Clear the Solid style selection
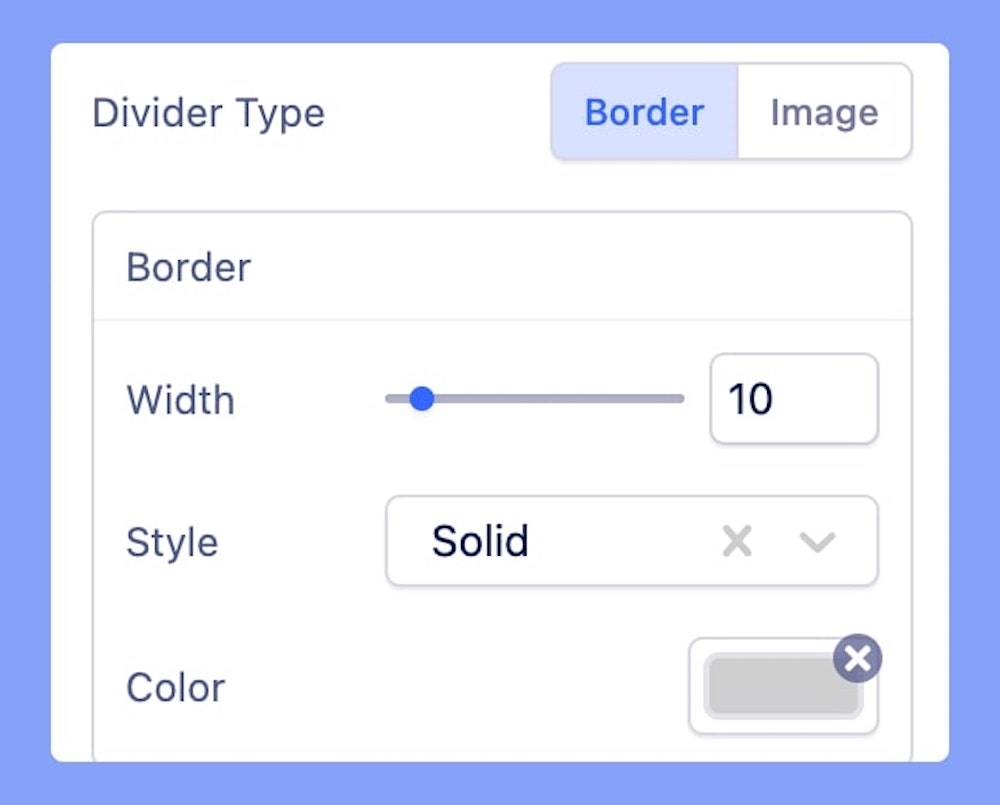 tap(737, 542)
